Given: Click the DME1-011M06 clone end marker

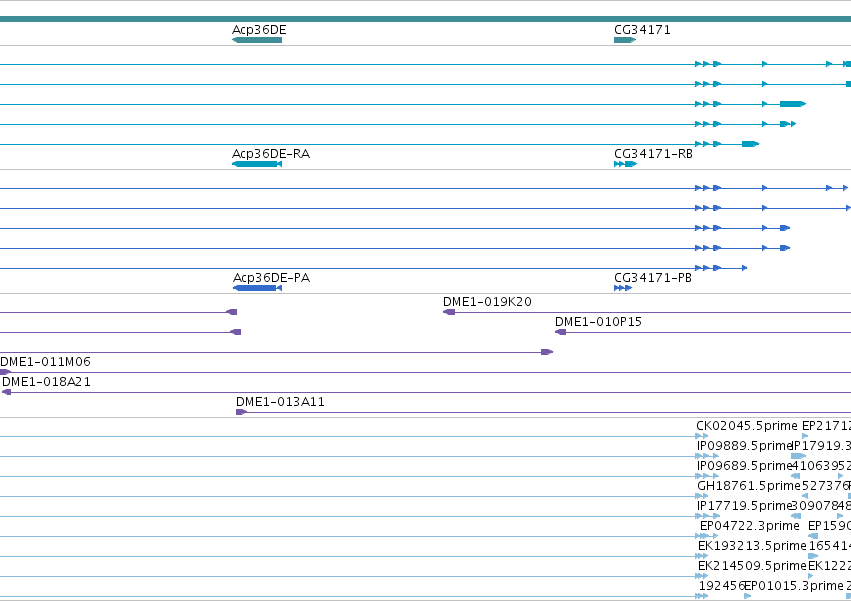Looking at the screenshot, I should 5,372.
